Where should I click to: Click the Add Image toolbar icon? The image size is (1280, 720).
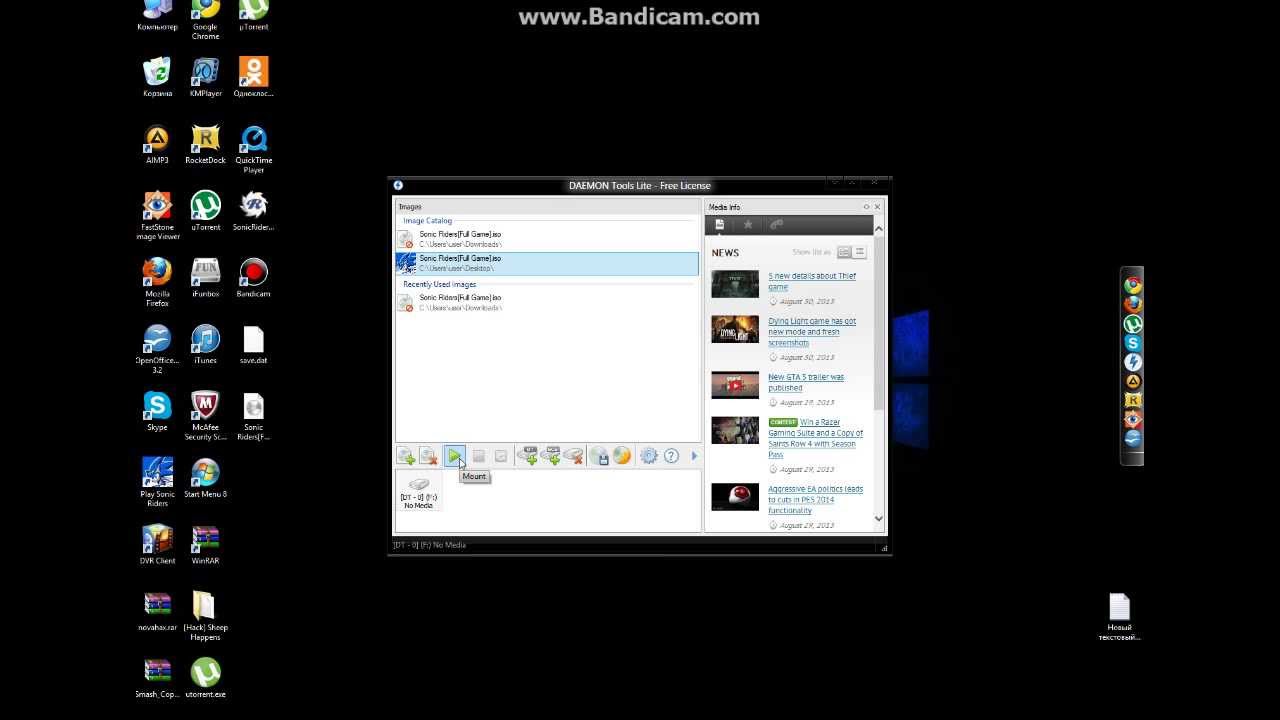406,456
